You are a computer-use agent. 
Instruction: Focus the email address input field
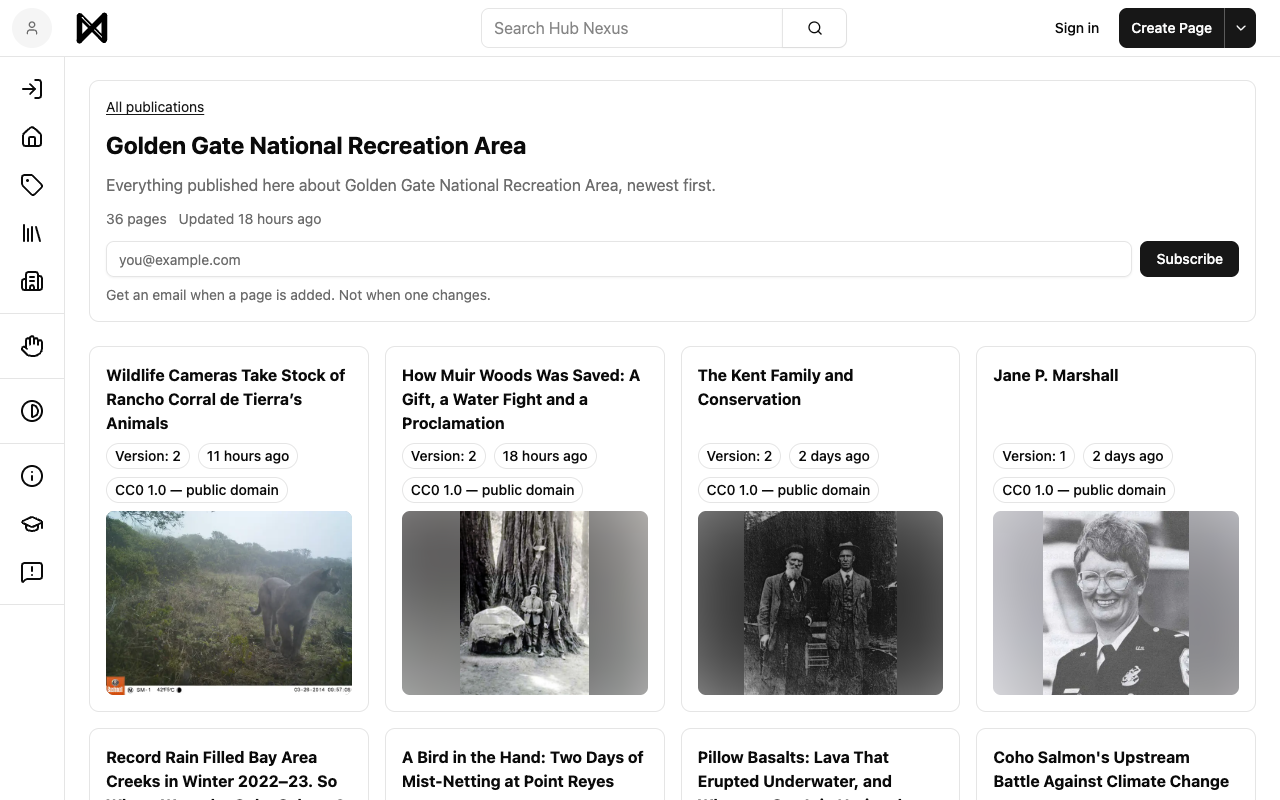click(619, 259)
